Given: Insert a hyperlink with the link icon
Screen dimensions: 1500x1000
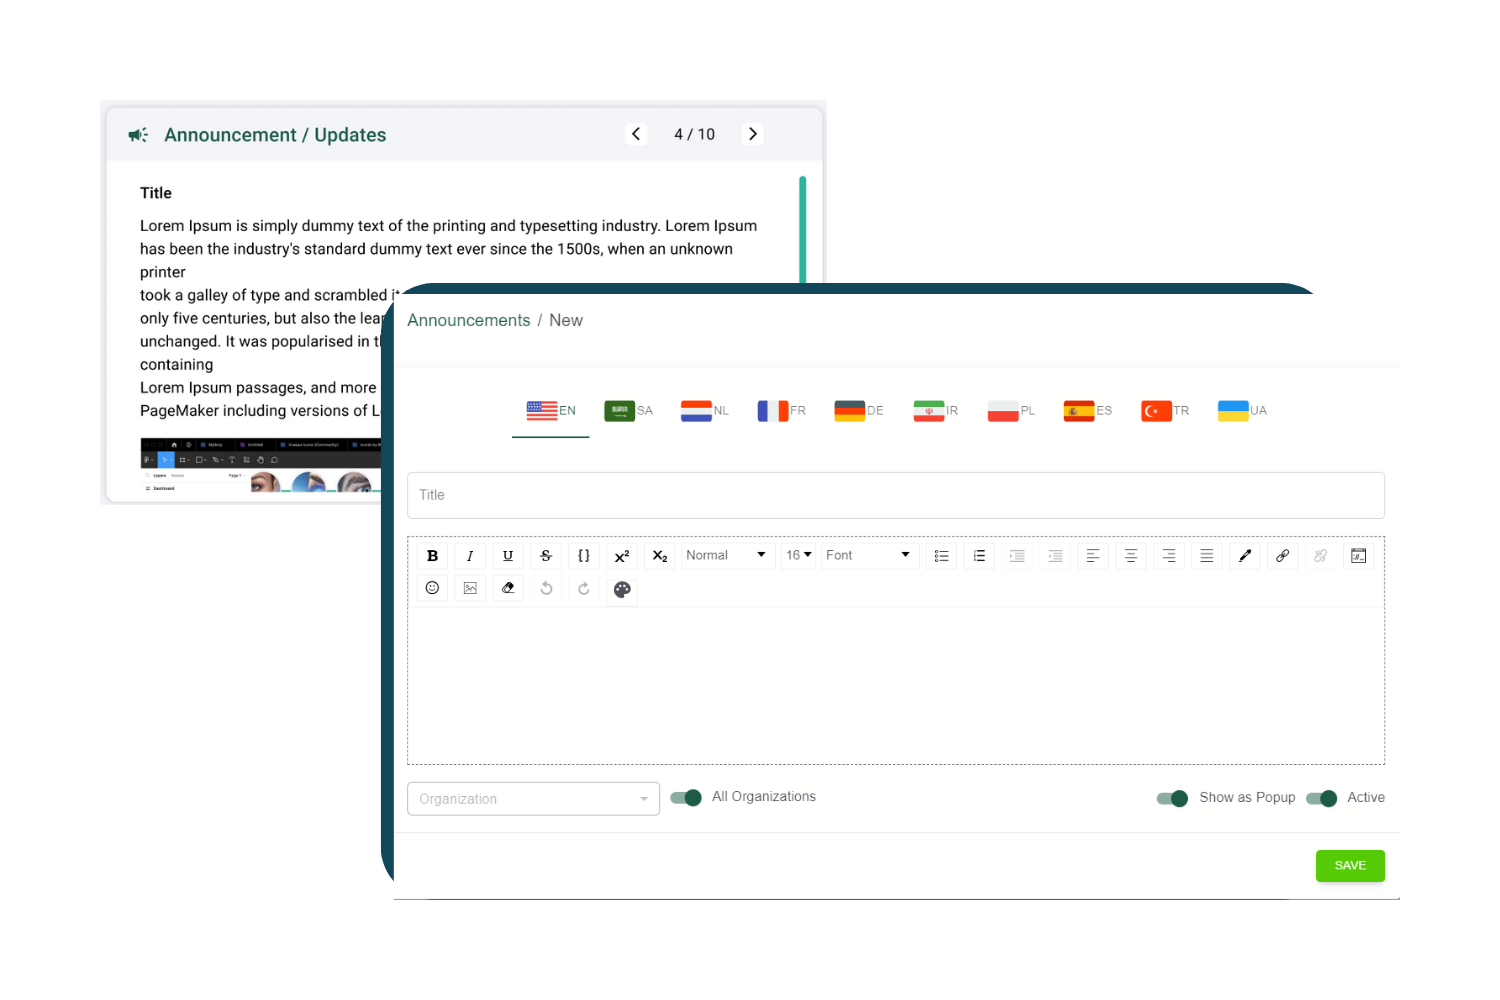Looking at the screenshot, I should (1283, 556).
